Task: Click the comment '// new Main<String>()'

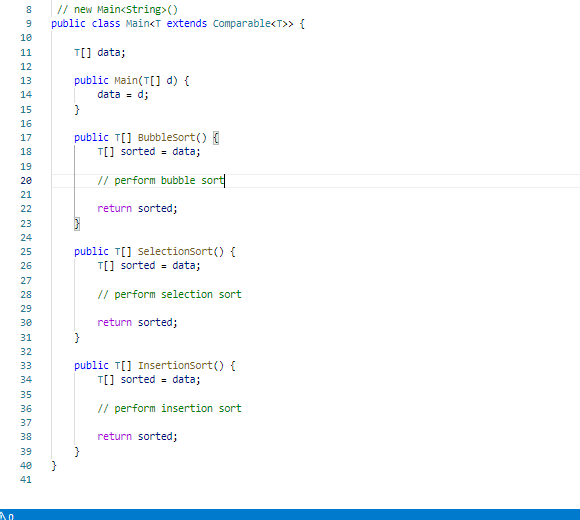Action: [x=117, y=10]
